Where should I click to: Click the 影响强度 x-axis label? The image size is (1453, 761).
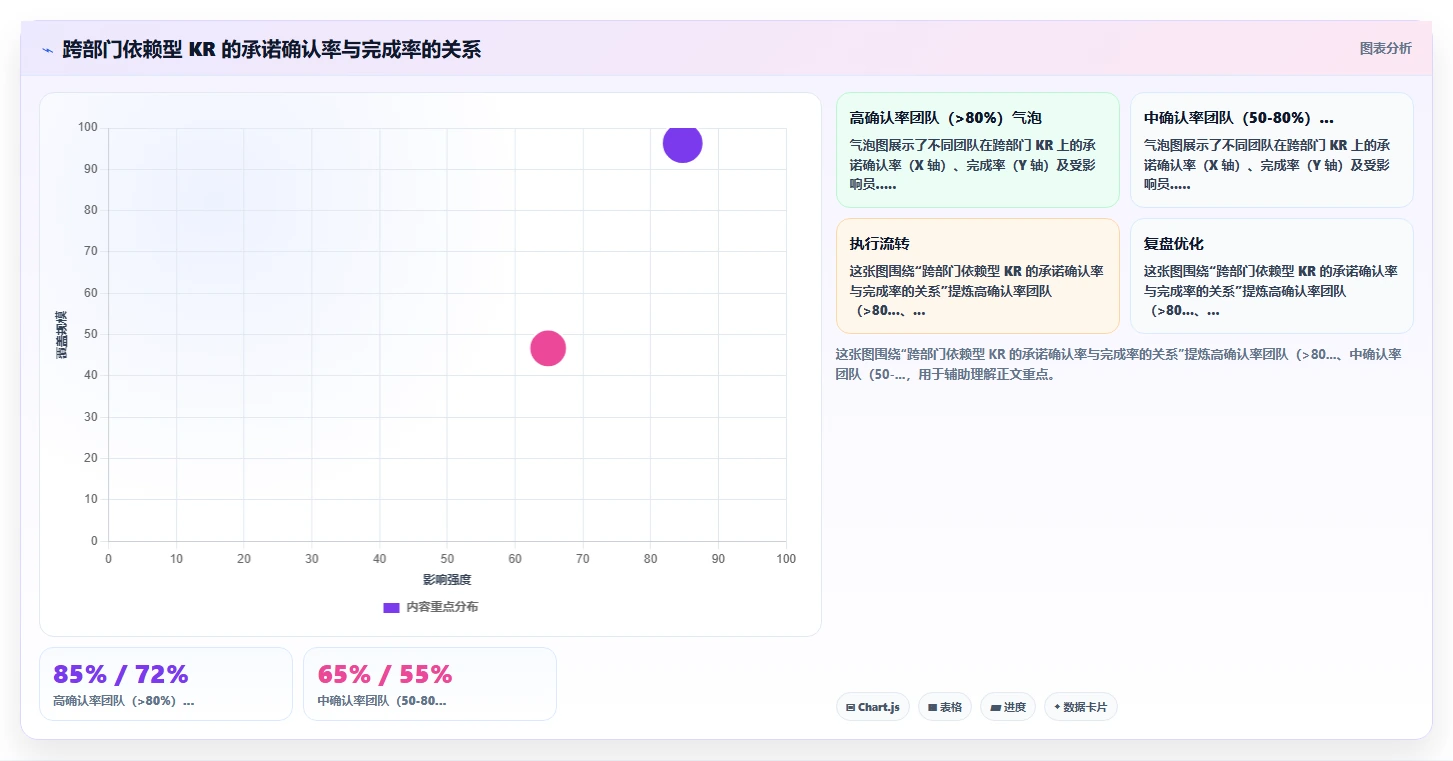[x=447, y=580]
